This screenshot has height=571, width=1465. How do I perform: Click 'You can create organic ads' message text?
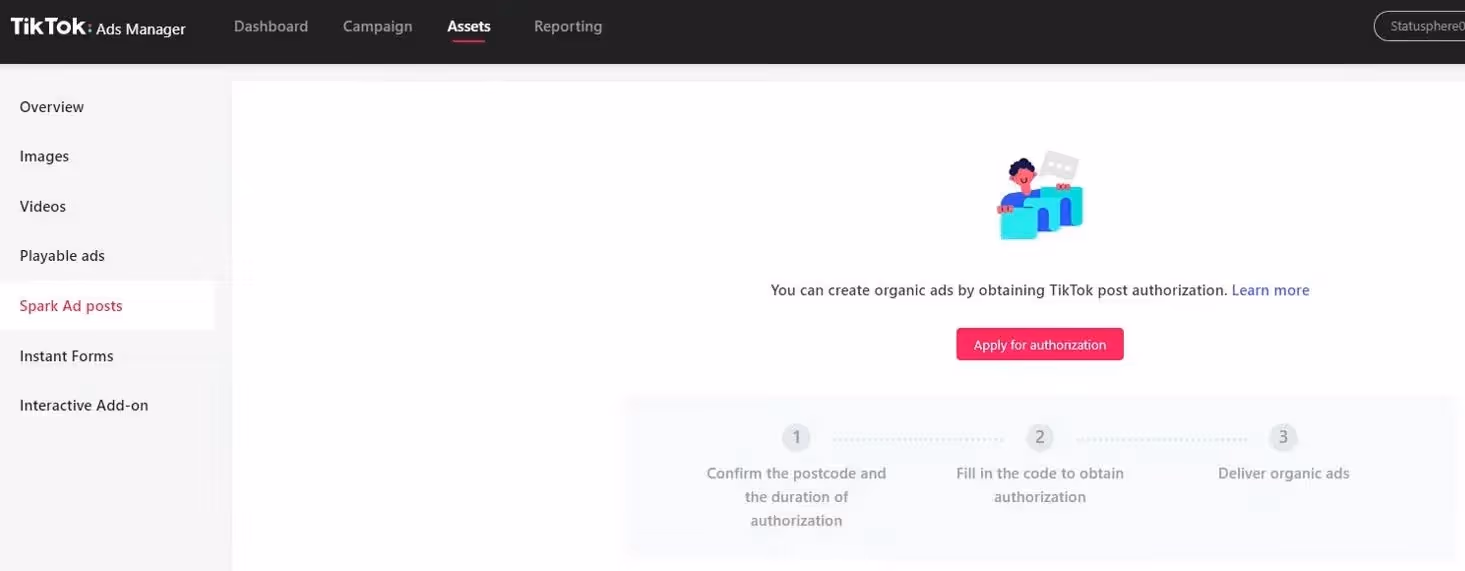[998, 290]
